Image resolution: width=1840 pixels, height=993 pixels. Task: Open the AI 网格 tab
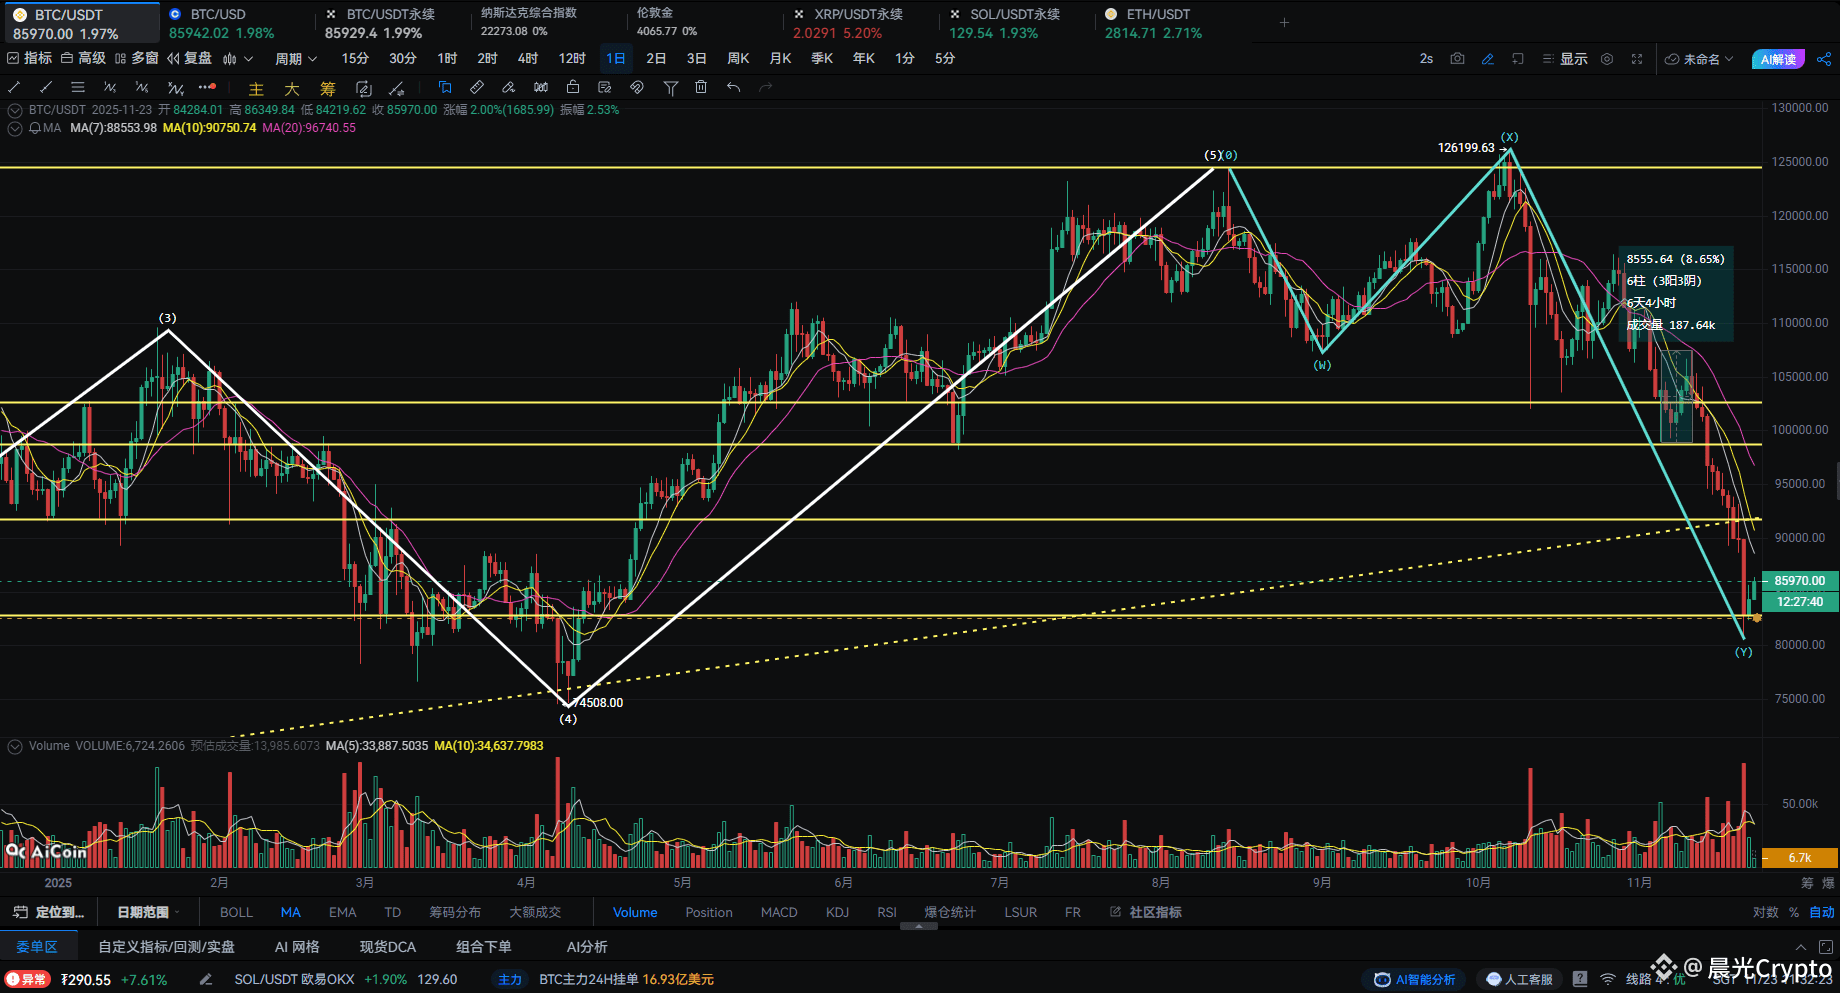[297, 947]
